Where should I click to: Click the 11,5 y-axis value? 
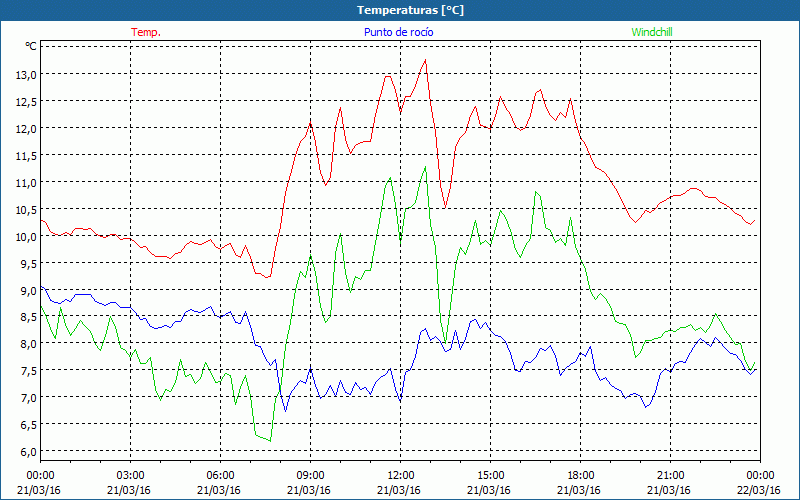(x=27, y=156)
